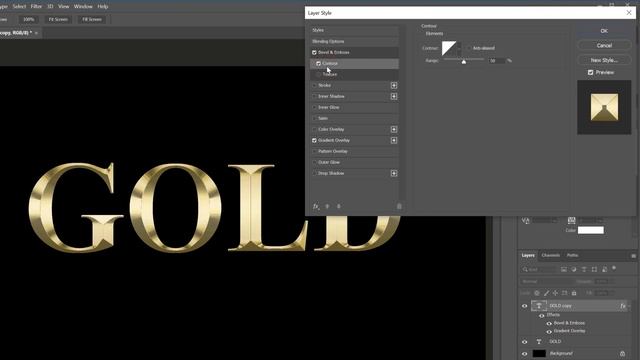Viewport: 640px width, 360px height.
Task: Filter layers by type layers icon
Action: coord(584,269)
